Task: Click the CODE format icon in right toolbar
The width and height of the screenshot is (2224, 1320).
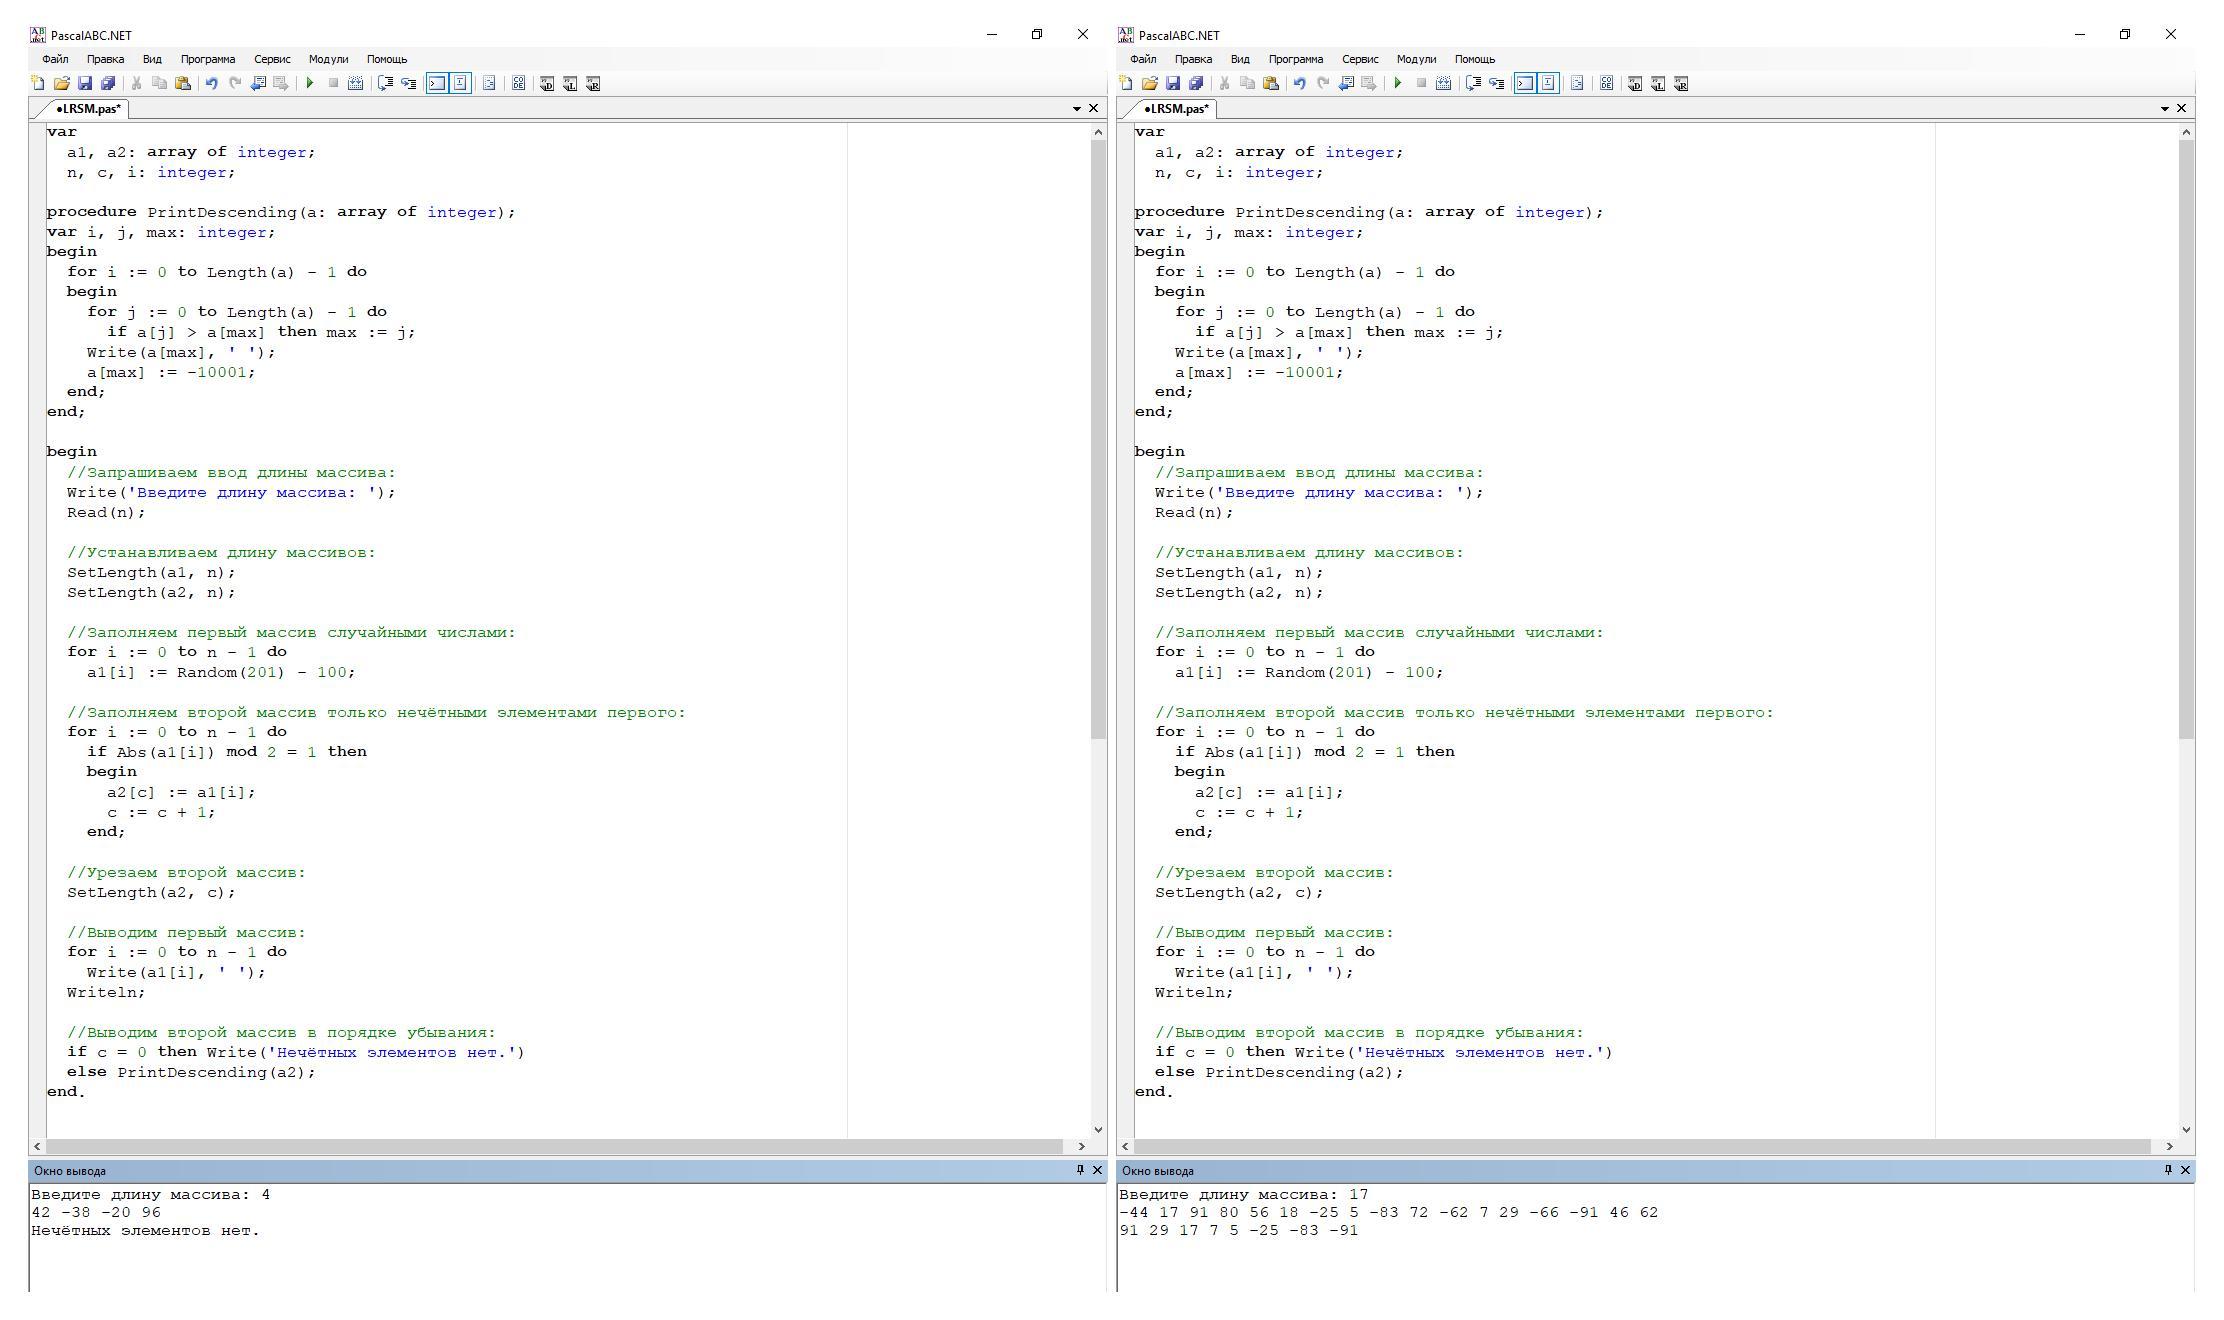Action: click(1607, 83)
